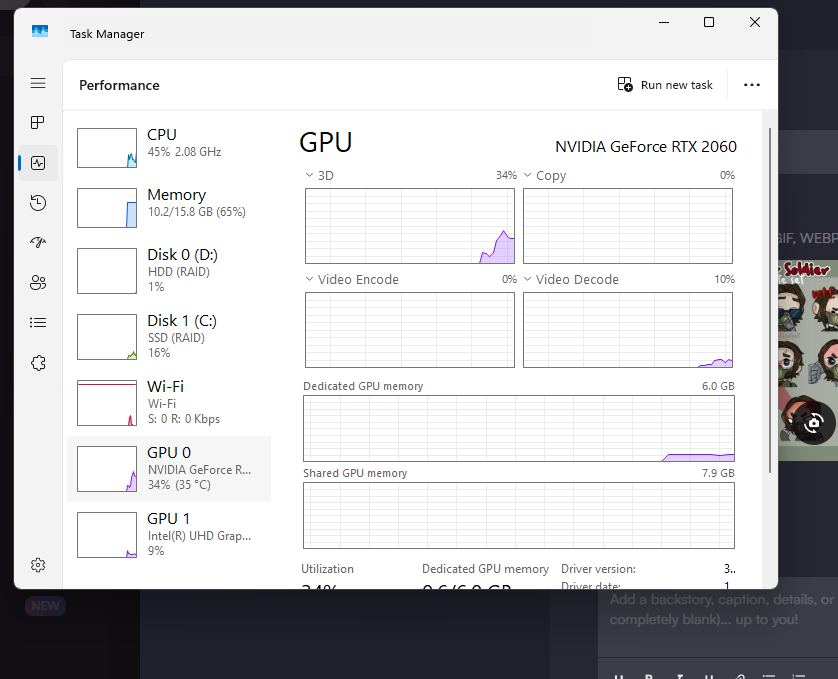
Task: Toggle the hamburger navigation menu
Action: [x=38, y=83]
